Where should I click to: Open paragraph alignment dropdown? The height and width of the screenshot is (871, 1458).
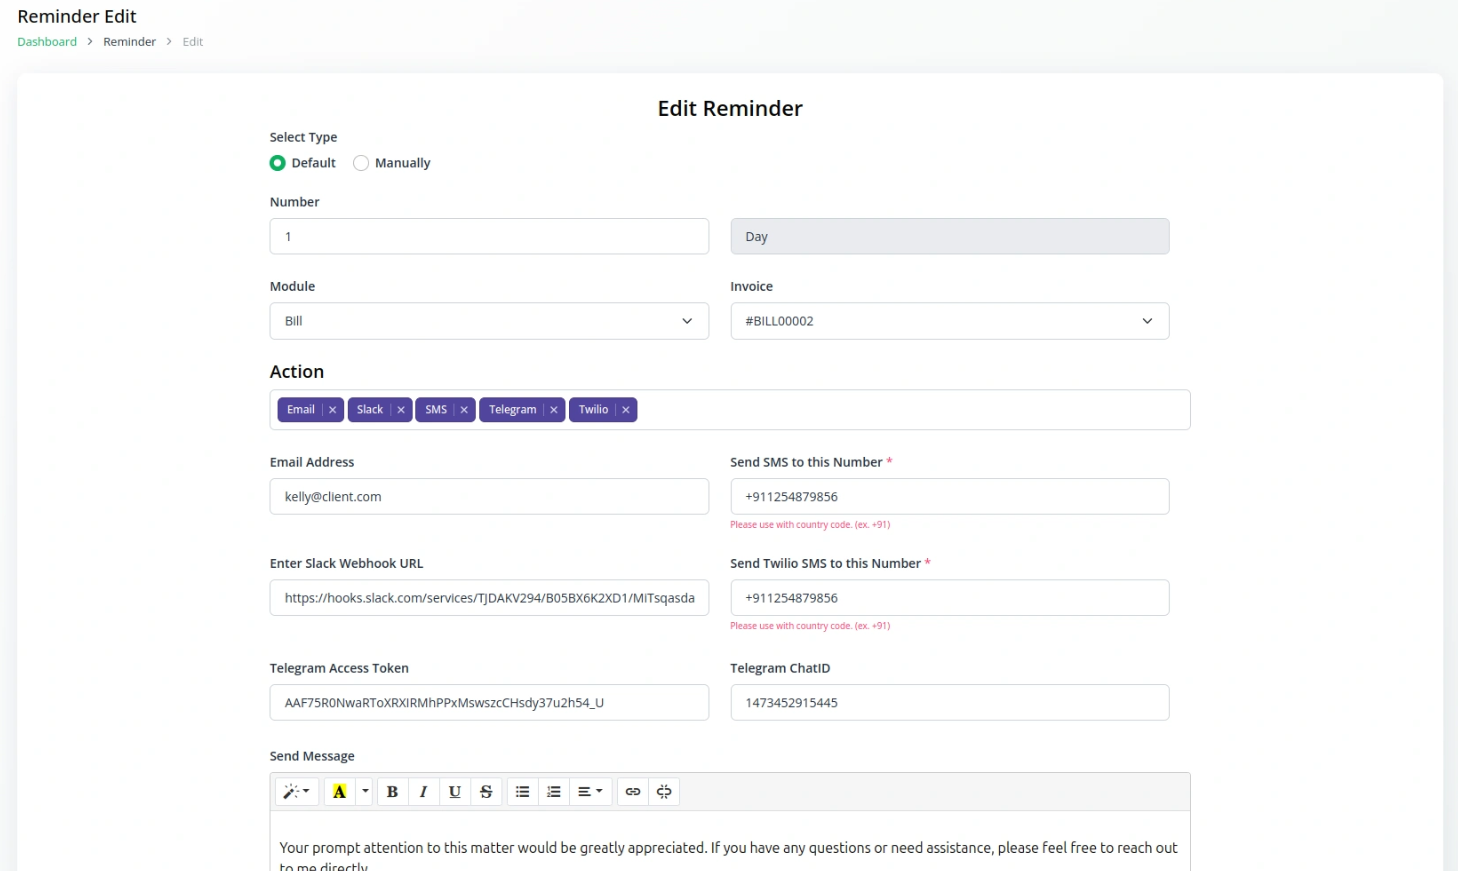click(590, 792)
